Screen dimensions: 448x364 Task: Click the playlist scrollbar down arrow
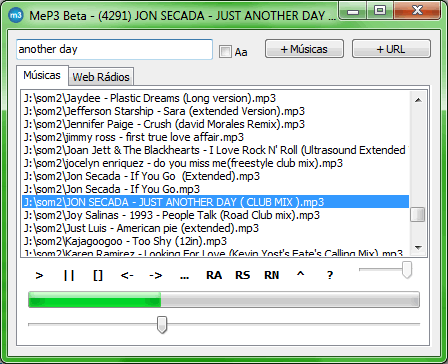[x=419, y=248]
